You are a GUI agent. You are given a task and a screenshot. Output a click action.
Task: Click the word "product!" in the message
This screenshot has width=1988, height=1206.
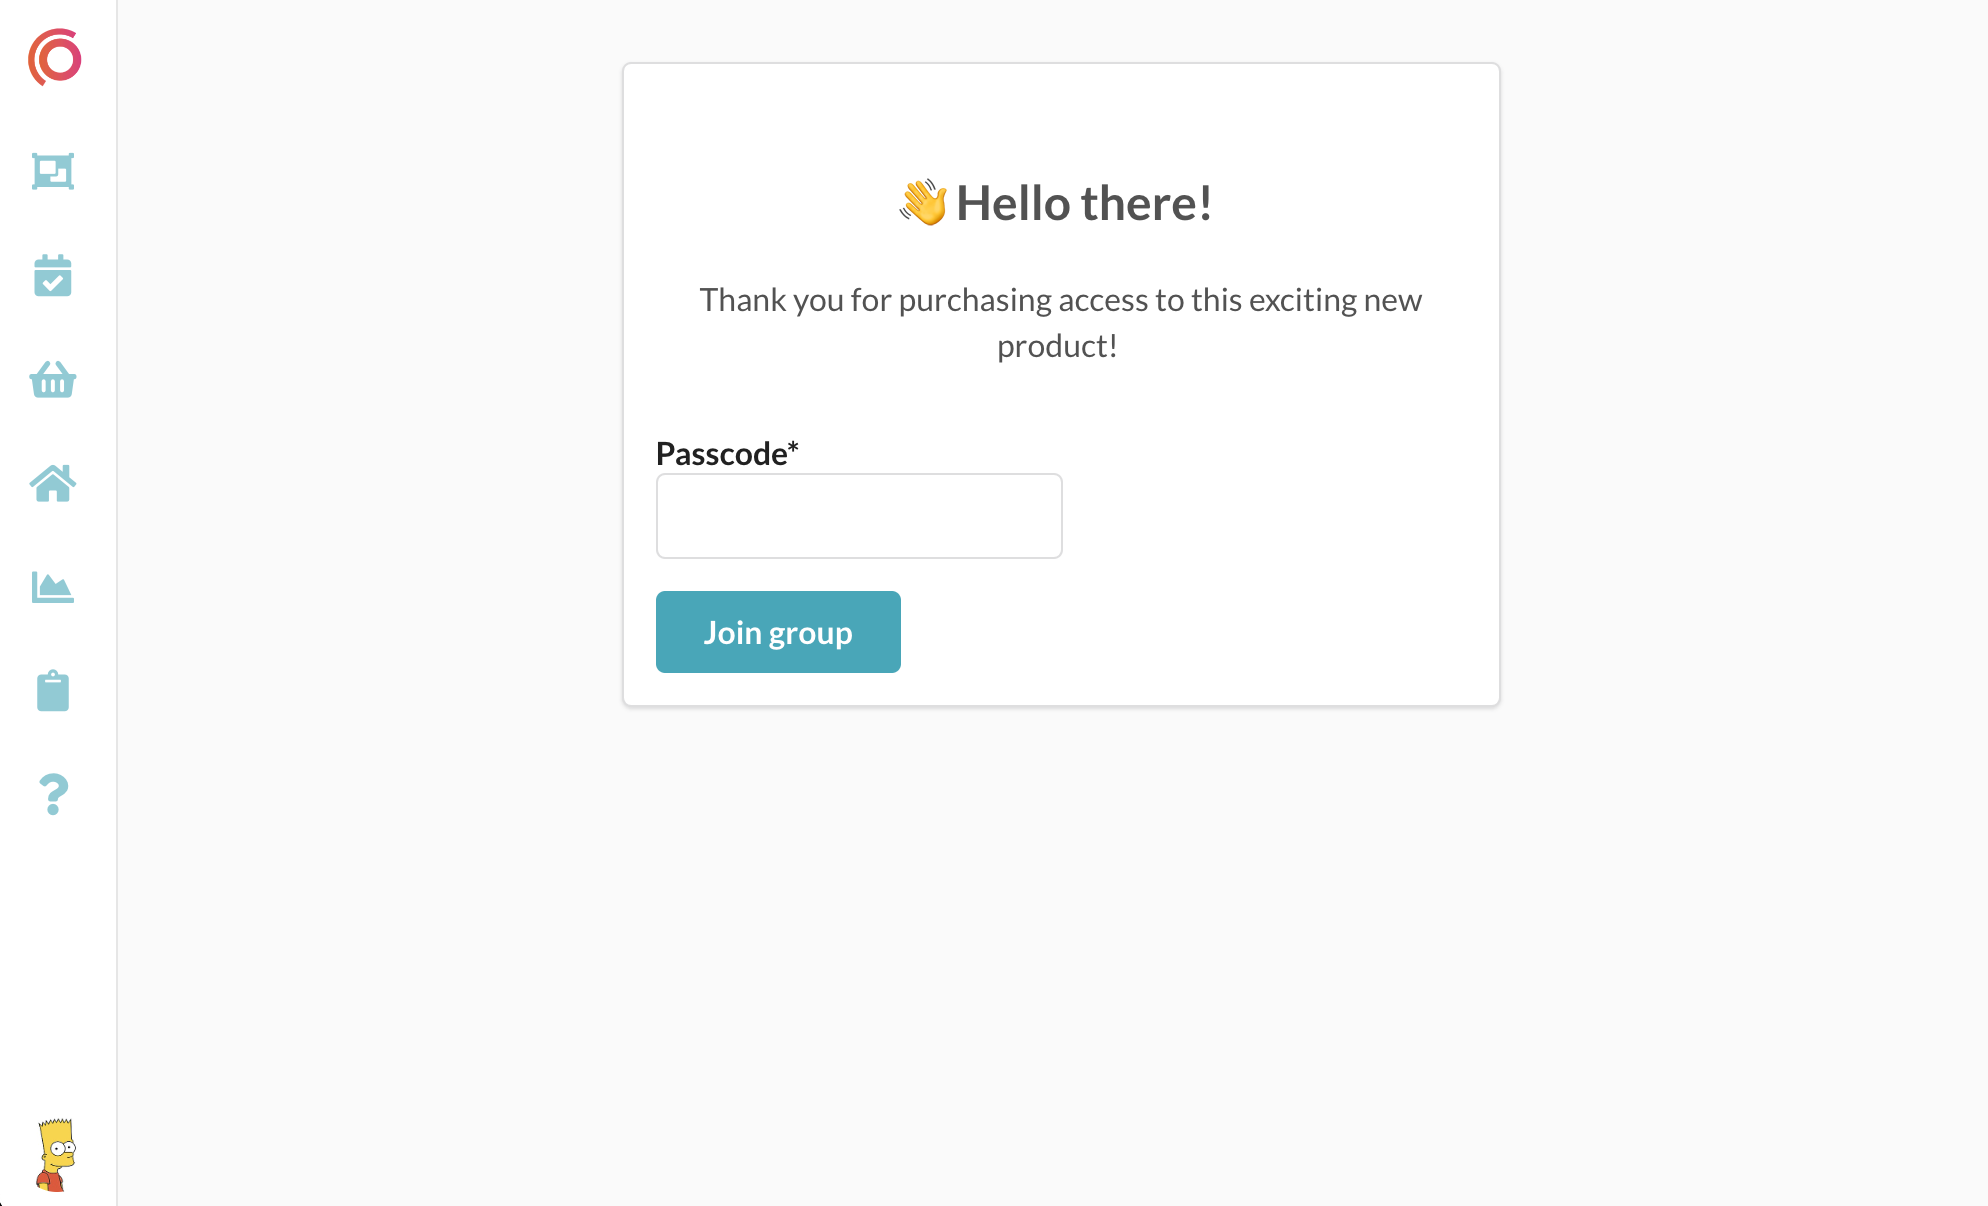1057,346
